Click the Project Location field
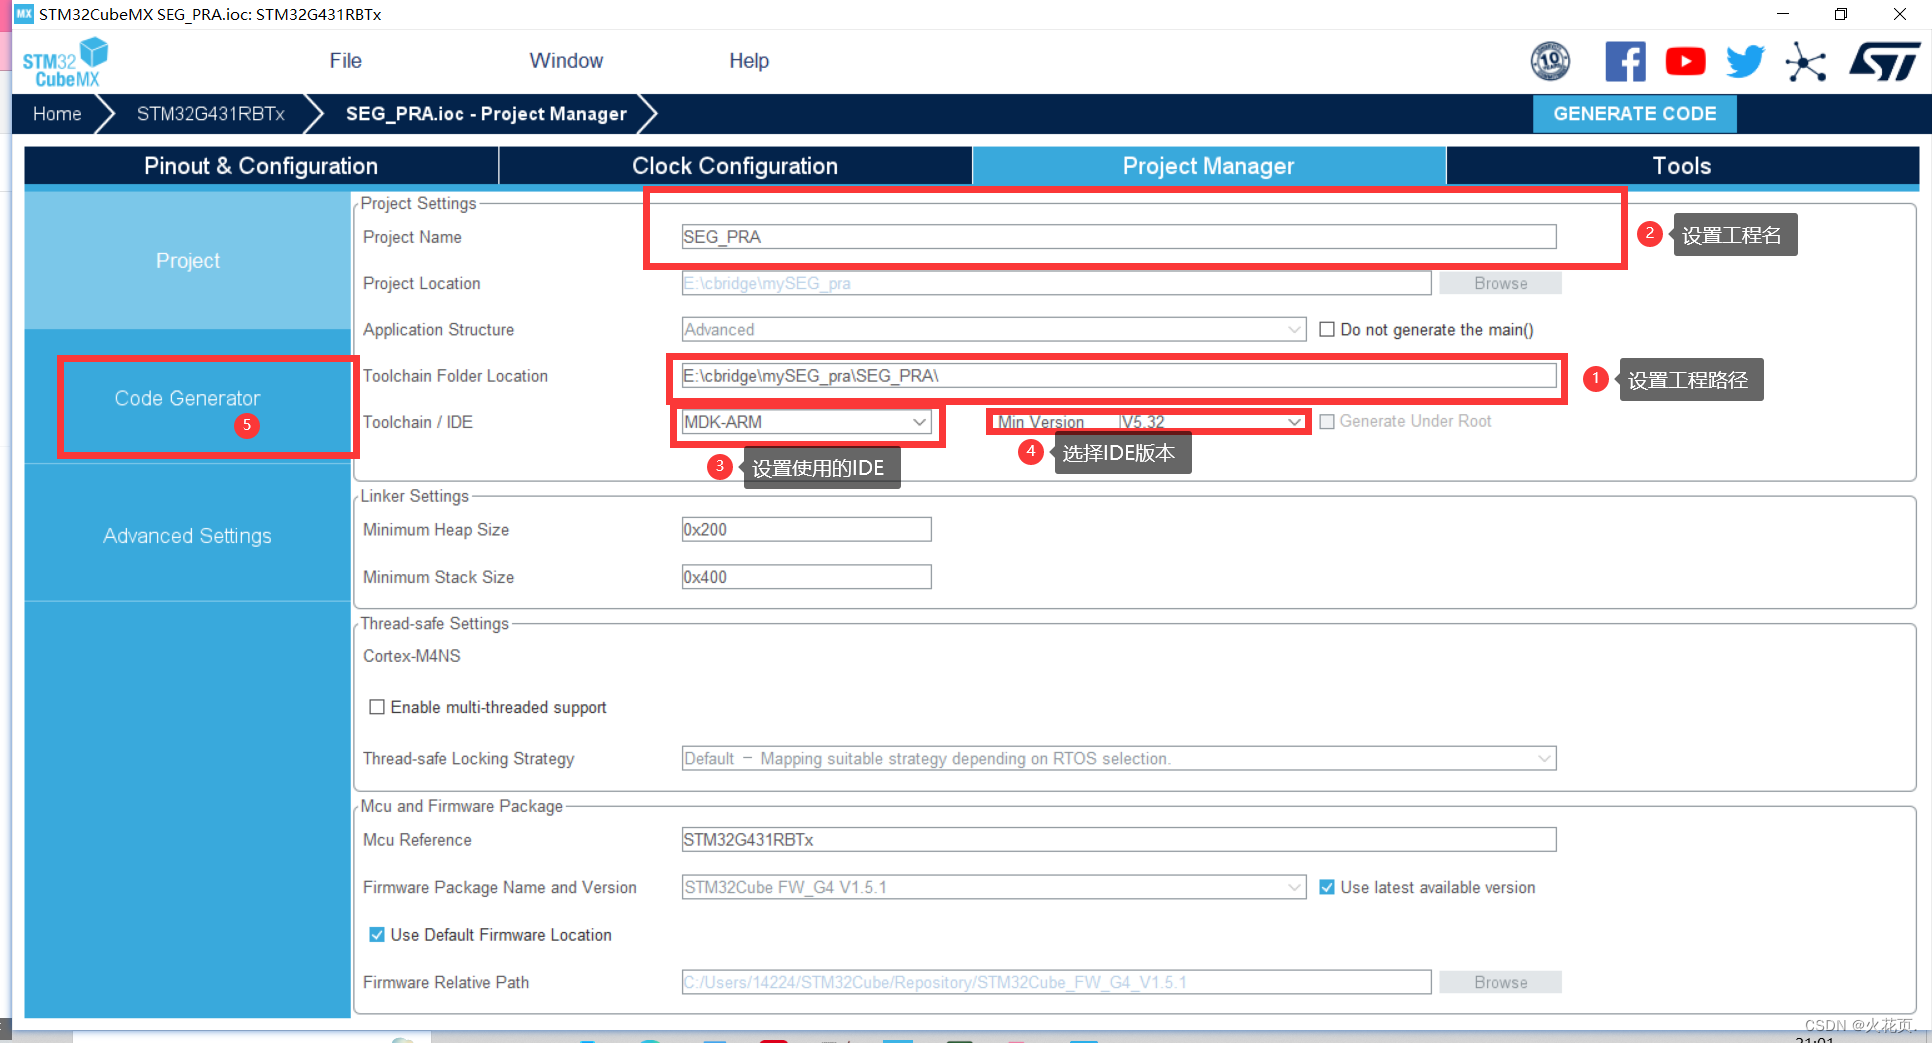The height and width of the screenshot is (1043, 1932). click(1056, 284)
